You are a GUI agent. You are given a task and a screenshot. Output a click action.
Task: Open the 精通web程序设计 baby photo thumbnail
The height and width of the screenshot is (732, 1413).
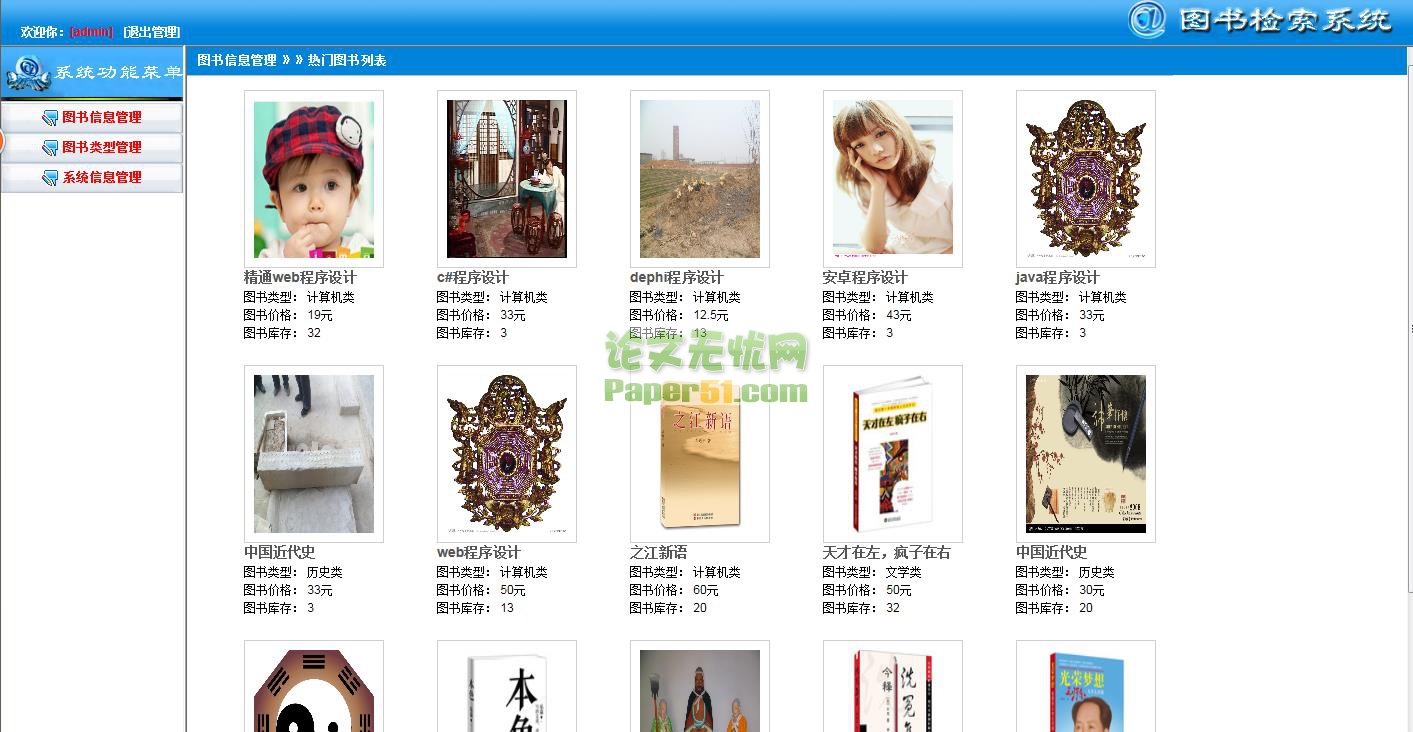[314, 179]
